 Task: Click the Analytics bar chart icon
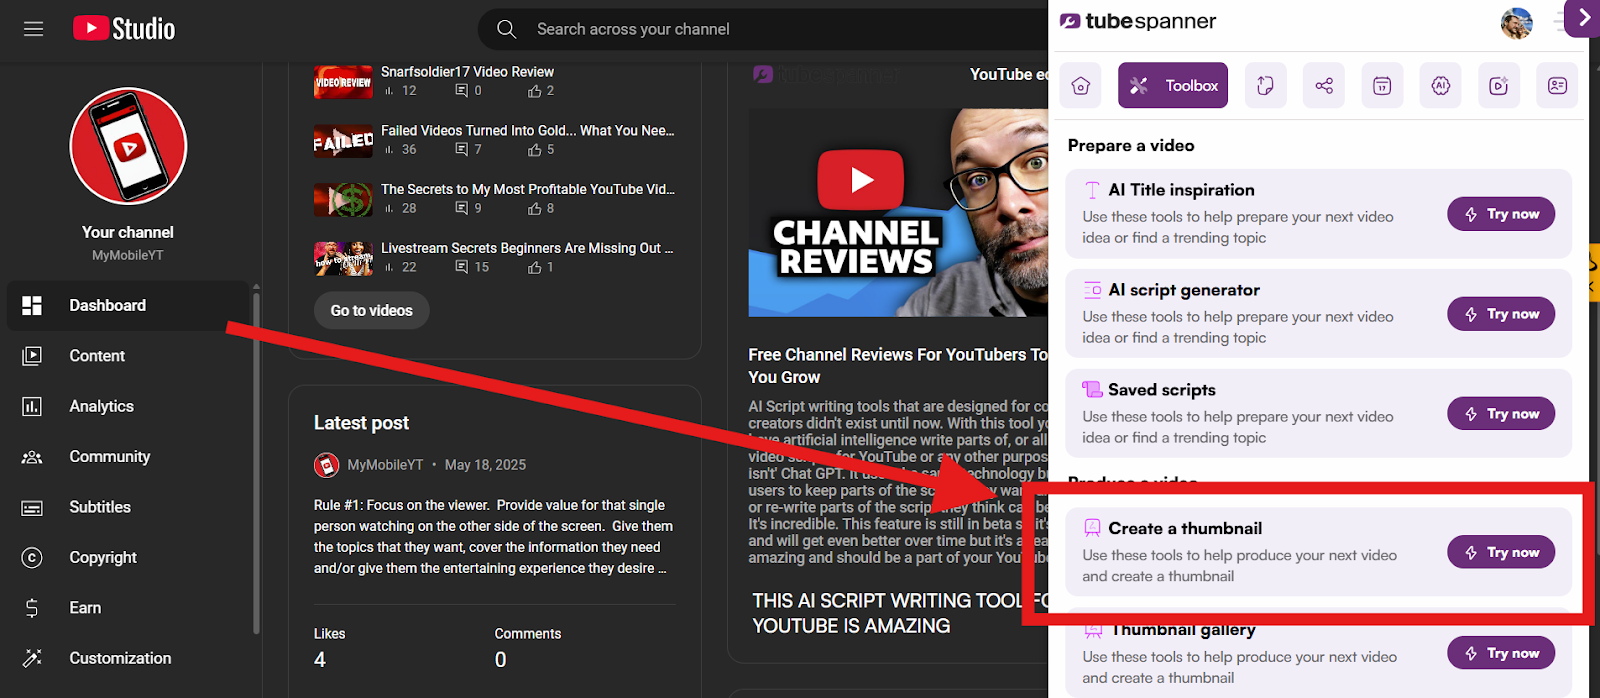(x=32, y=406)
